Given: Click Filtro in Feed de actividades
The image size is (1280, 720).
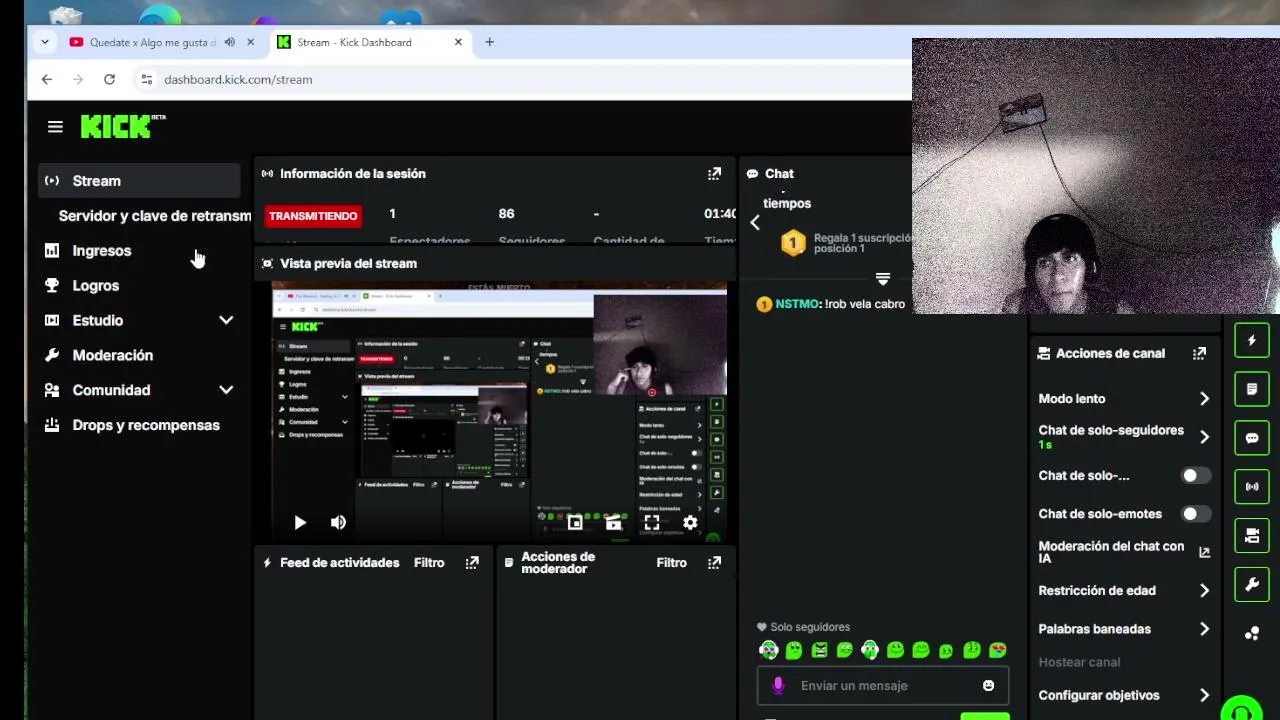Looking at the screenshot, I should pos(429,563).
